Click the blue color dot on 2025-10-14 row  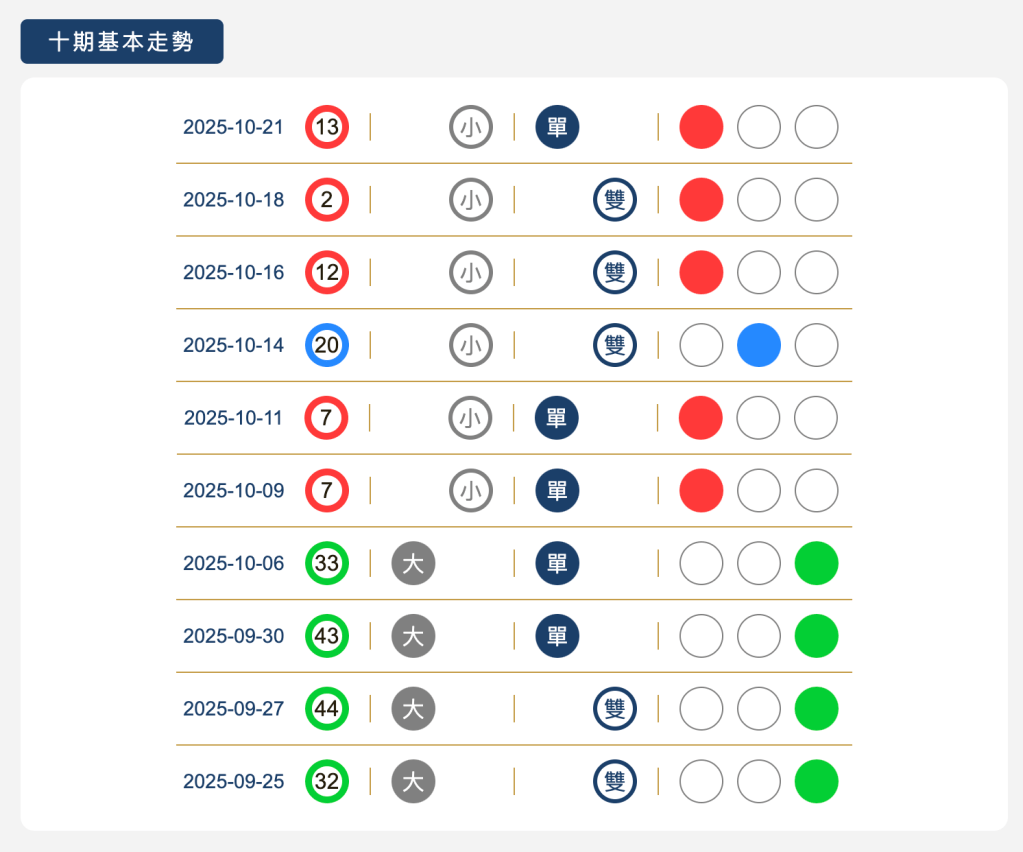758,345
